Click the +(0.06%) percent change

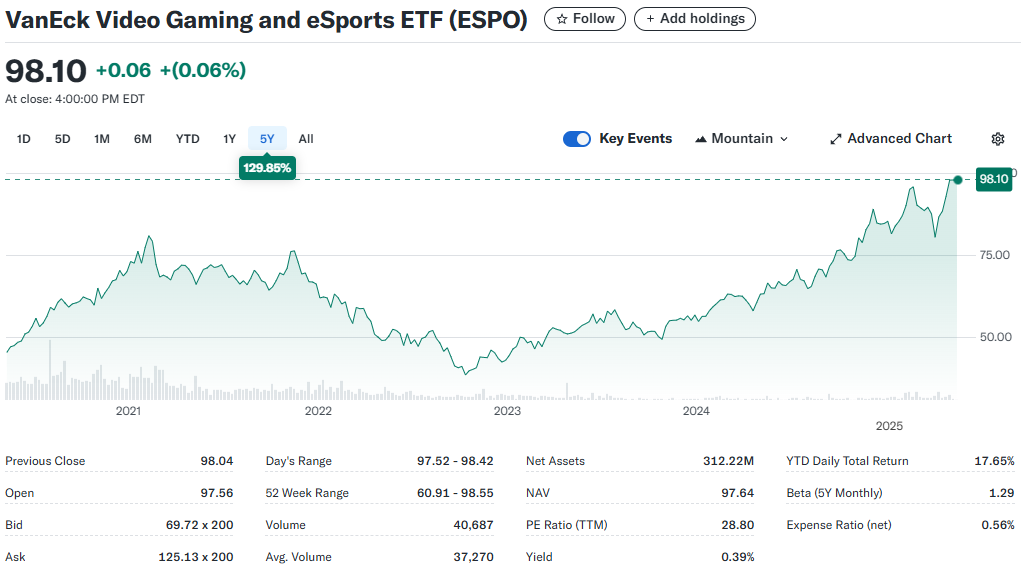coord(203,70)
